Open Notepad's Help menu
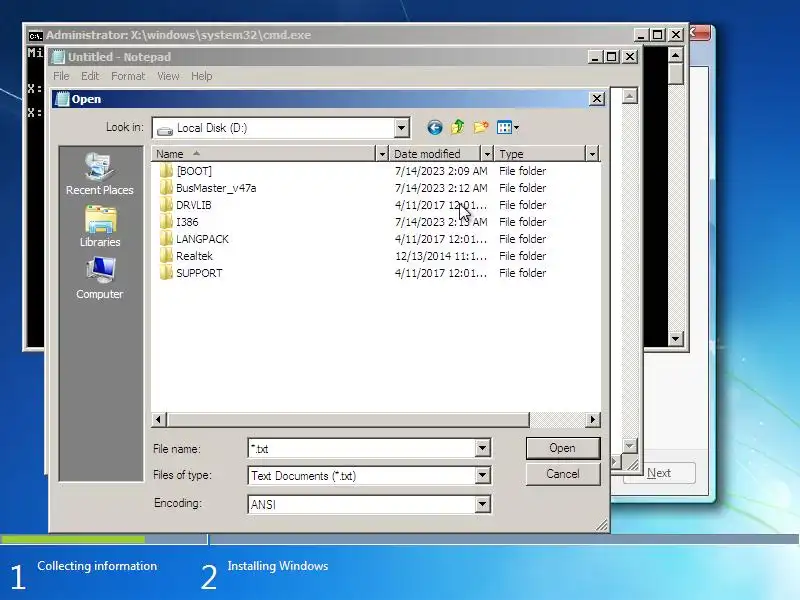 (x=202, y=76)
